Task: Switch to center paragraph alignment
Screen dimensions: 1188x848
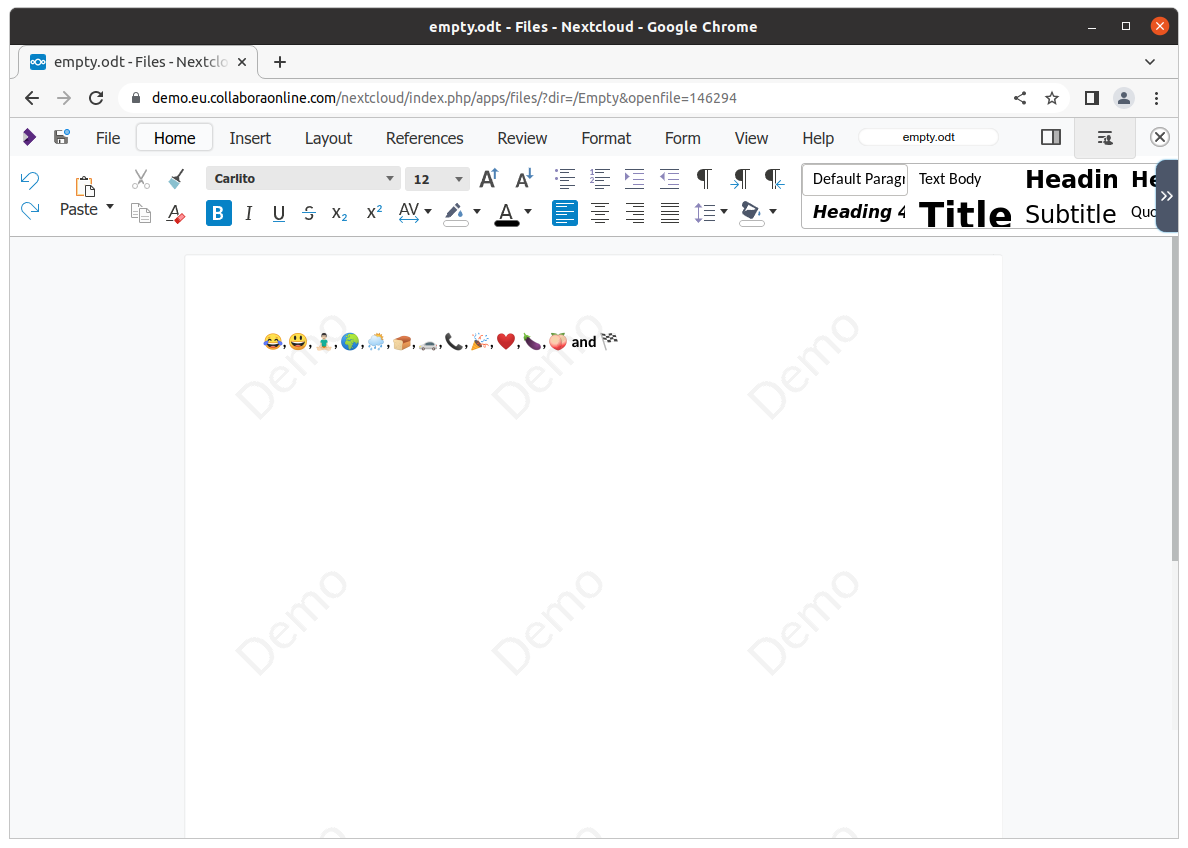Action: (x=599, y=213)
